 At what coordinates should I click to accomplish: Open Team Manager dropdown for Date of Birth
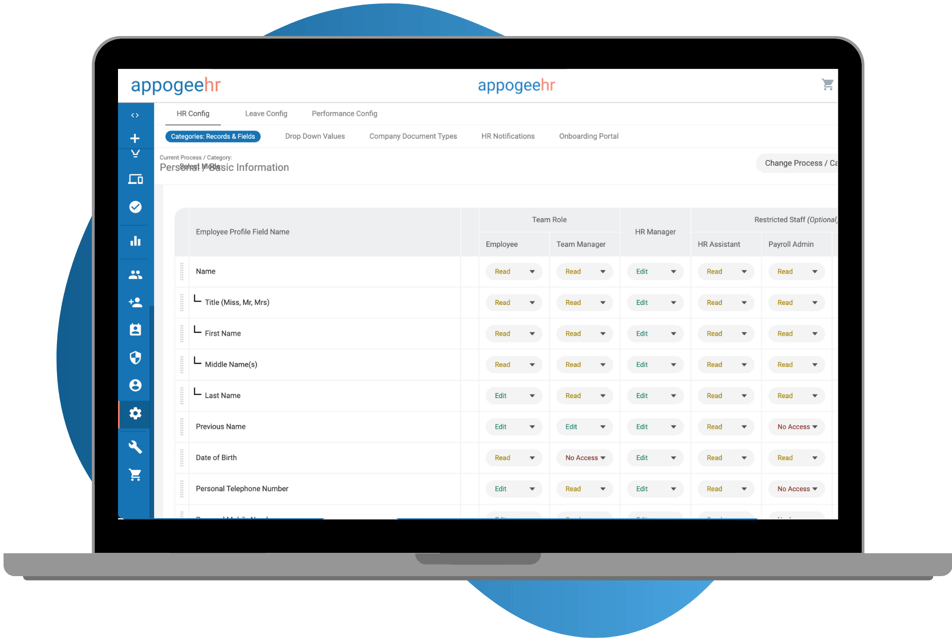(584, 458)
